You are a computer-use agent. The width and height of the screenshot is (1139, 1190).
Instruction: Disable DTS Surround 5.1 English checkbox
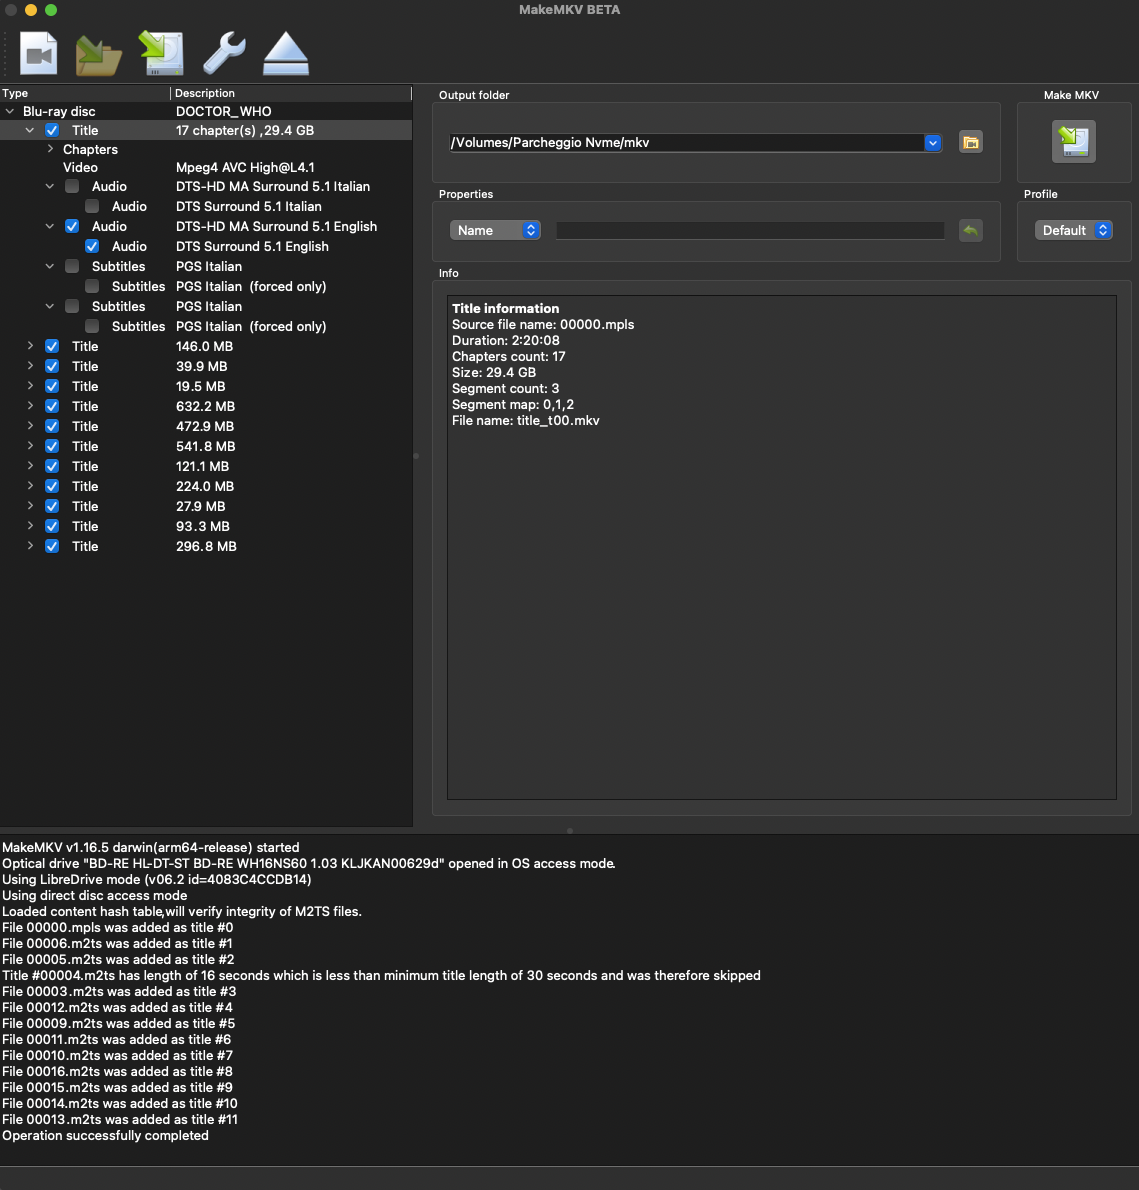92,247
